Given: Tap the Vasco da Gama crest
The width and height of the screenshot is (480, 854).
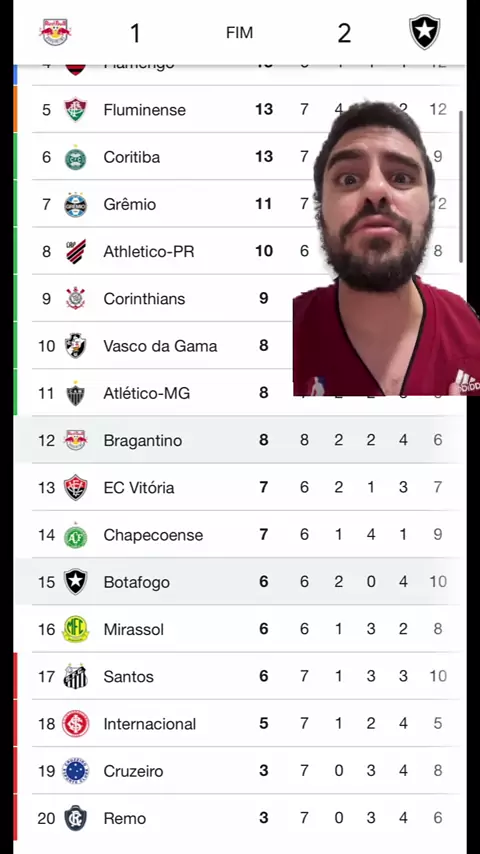Looking at the screenshot, I should (x=75, y=346).
